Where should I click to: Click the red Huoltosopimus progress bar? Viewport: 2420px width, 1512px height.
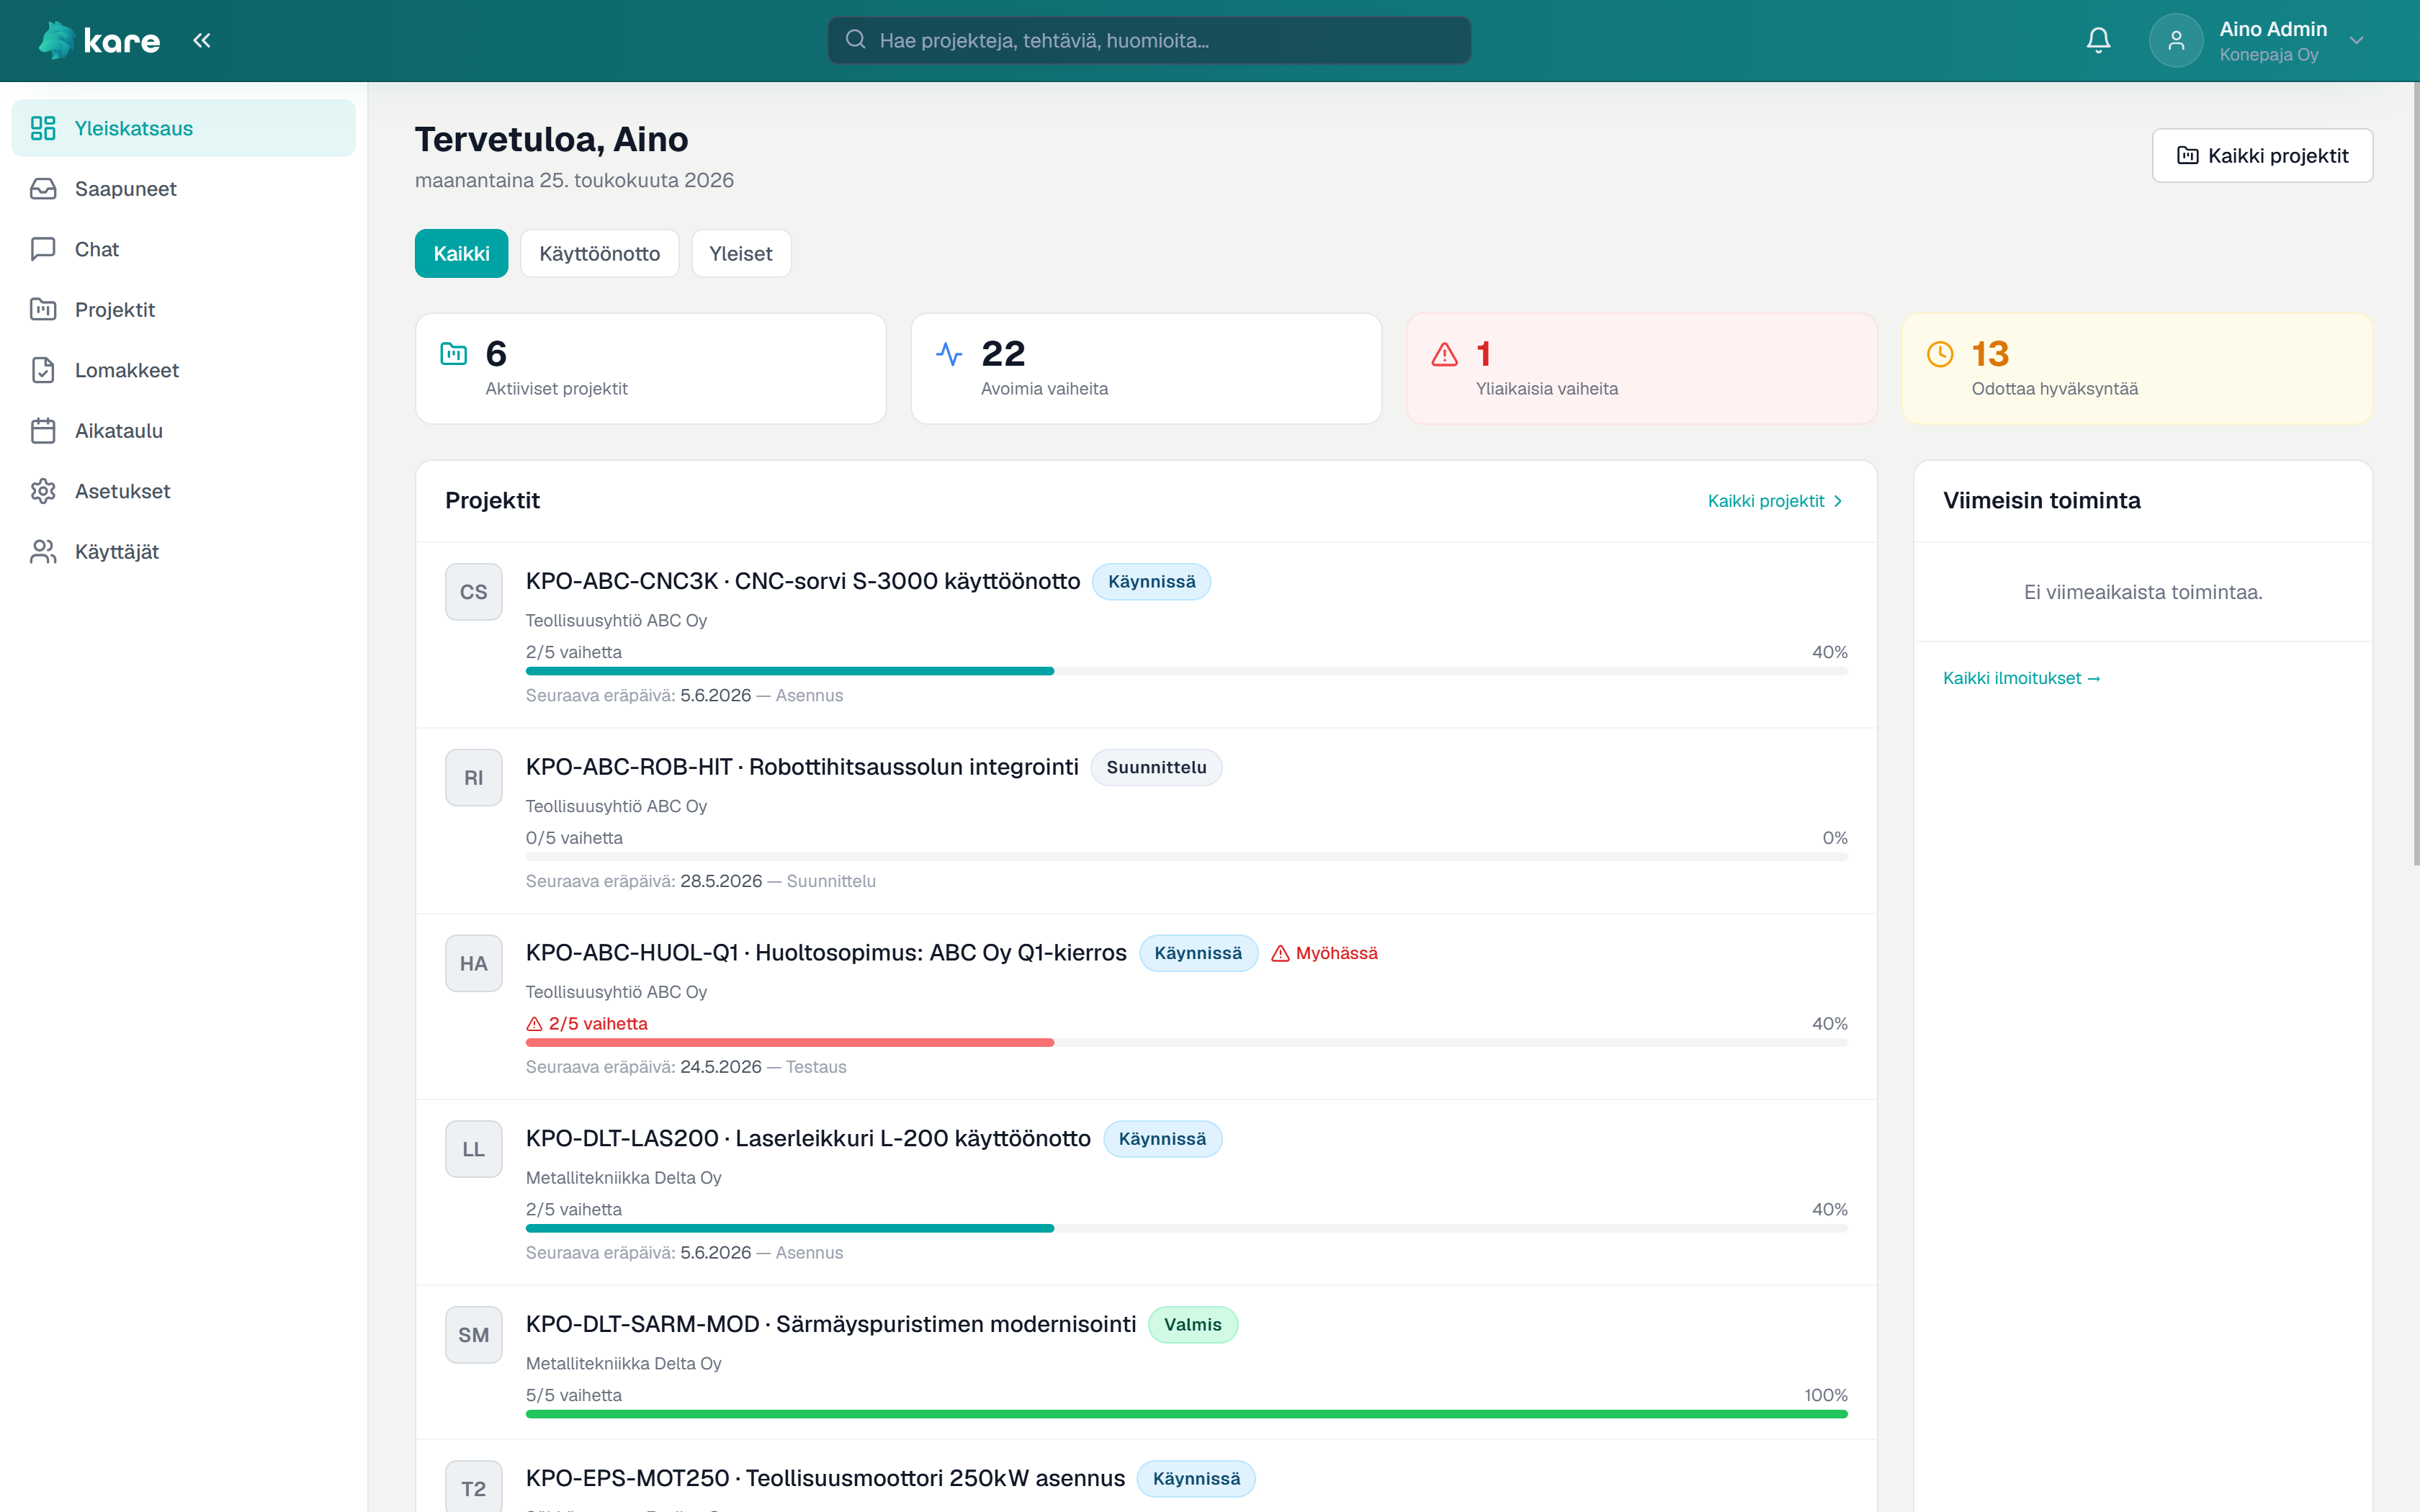[1186, 1043]
